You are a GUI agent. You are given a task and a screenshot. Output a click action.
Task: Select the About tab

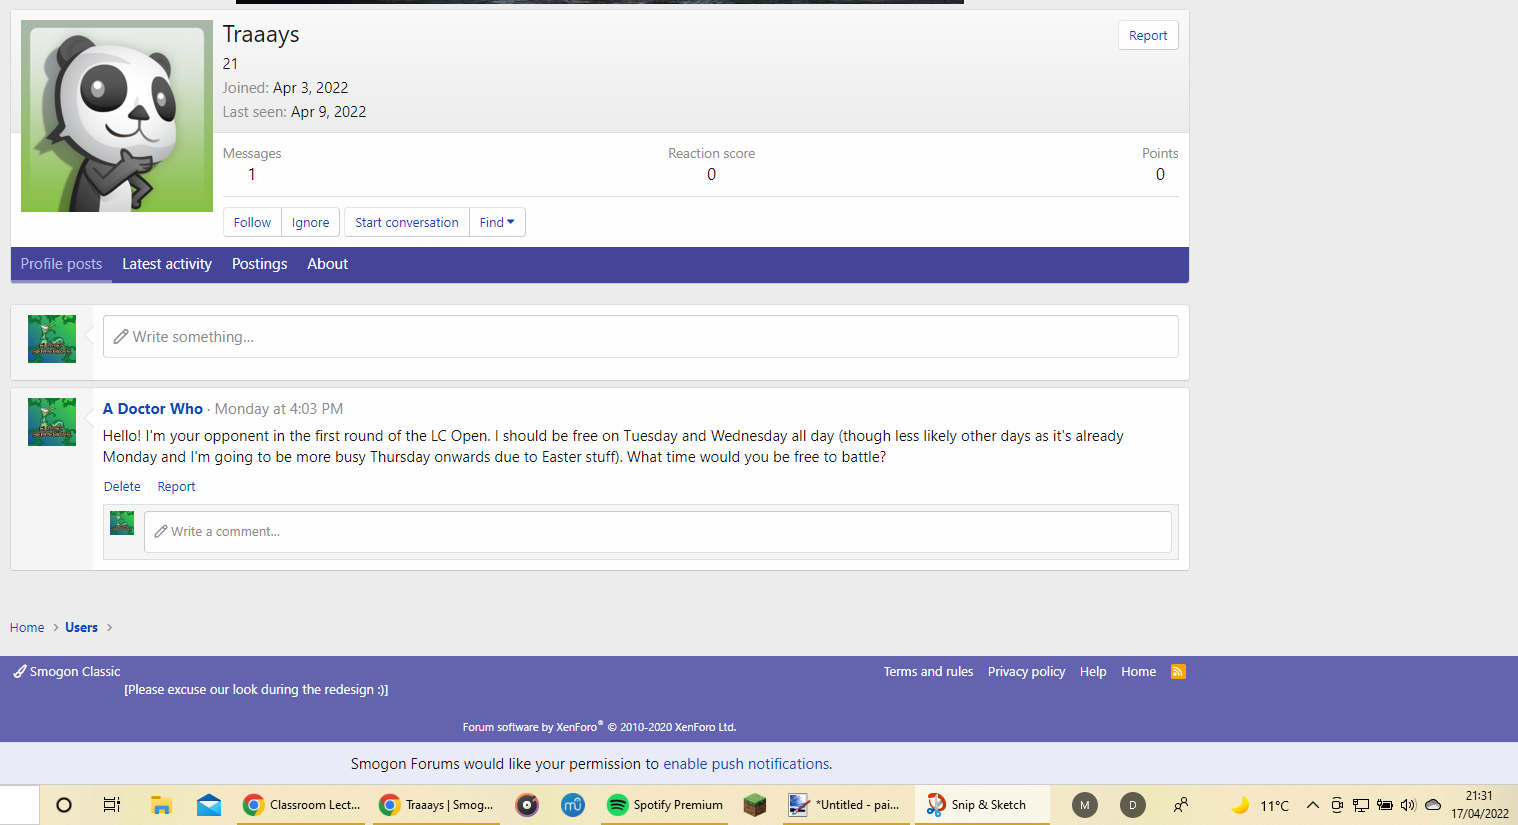click(327, 264)
